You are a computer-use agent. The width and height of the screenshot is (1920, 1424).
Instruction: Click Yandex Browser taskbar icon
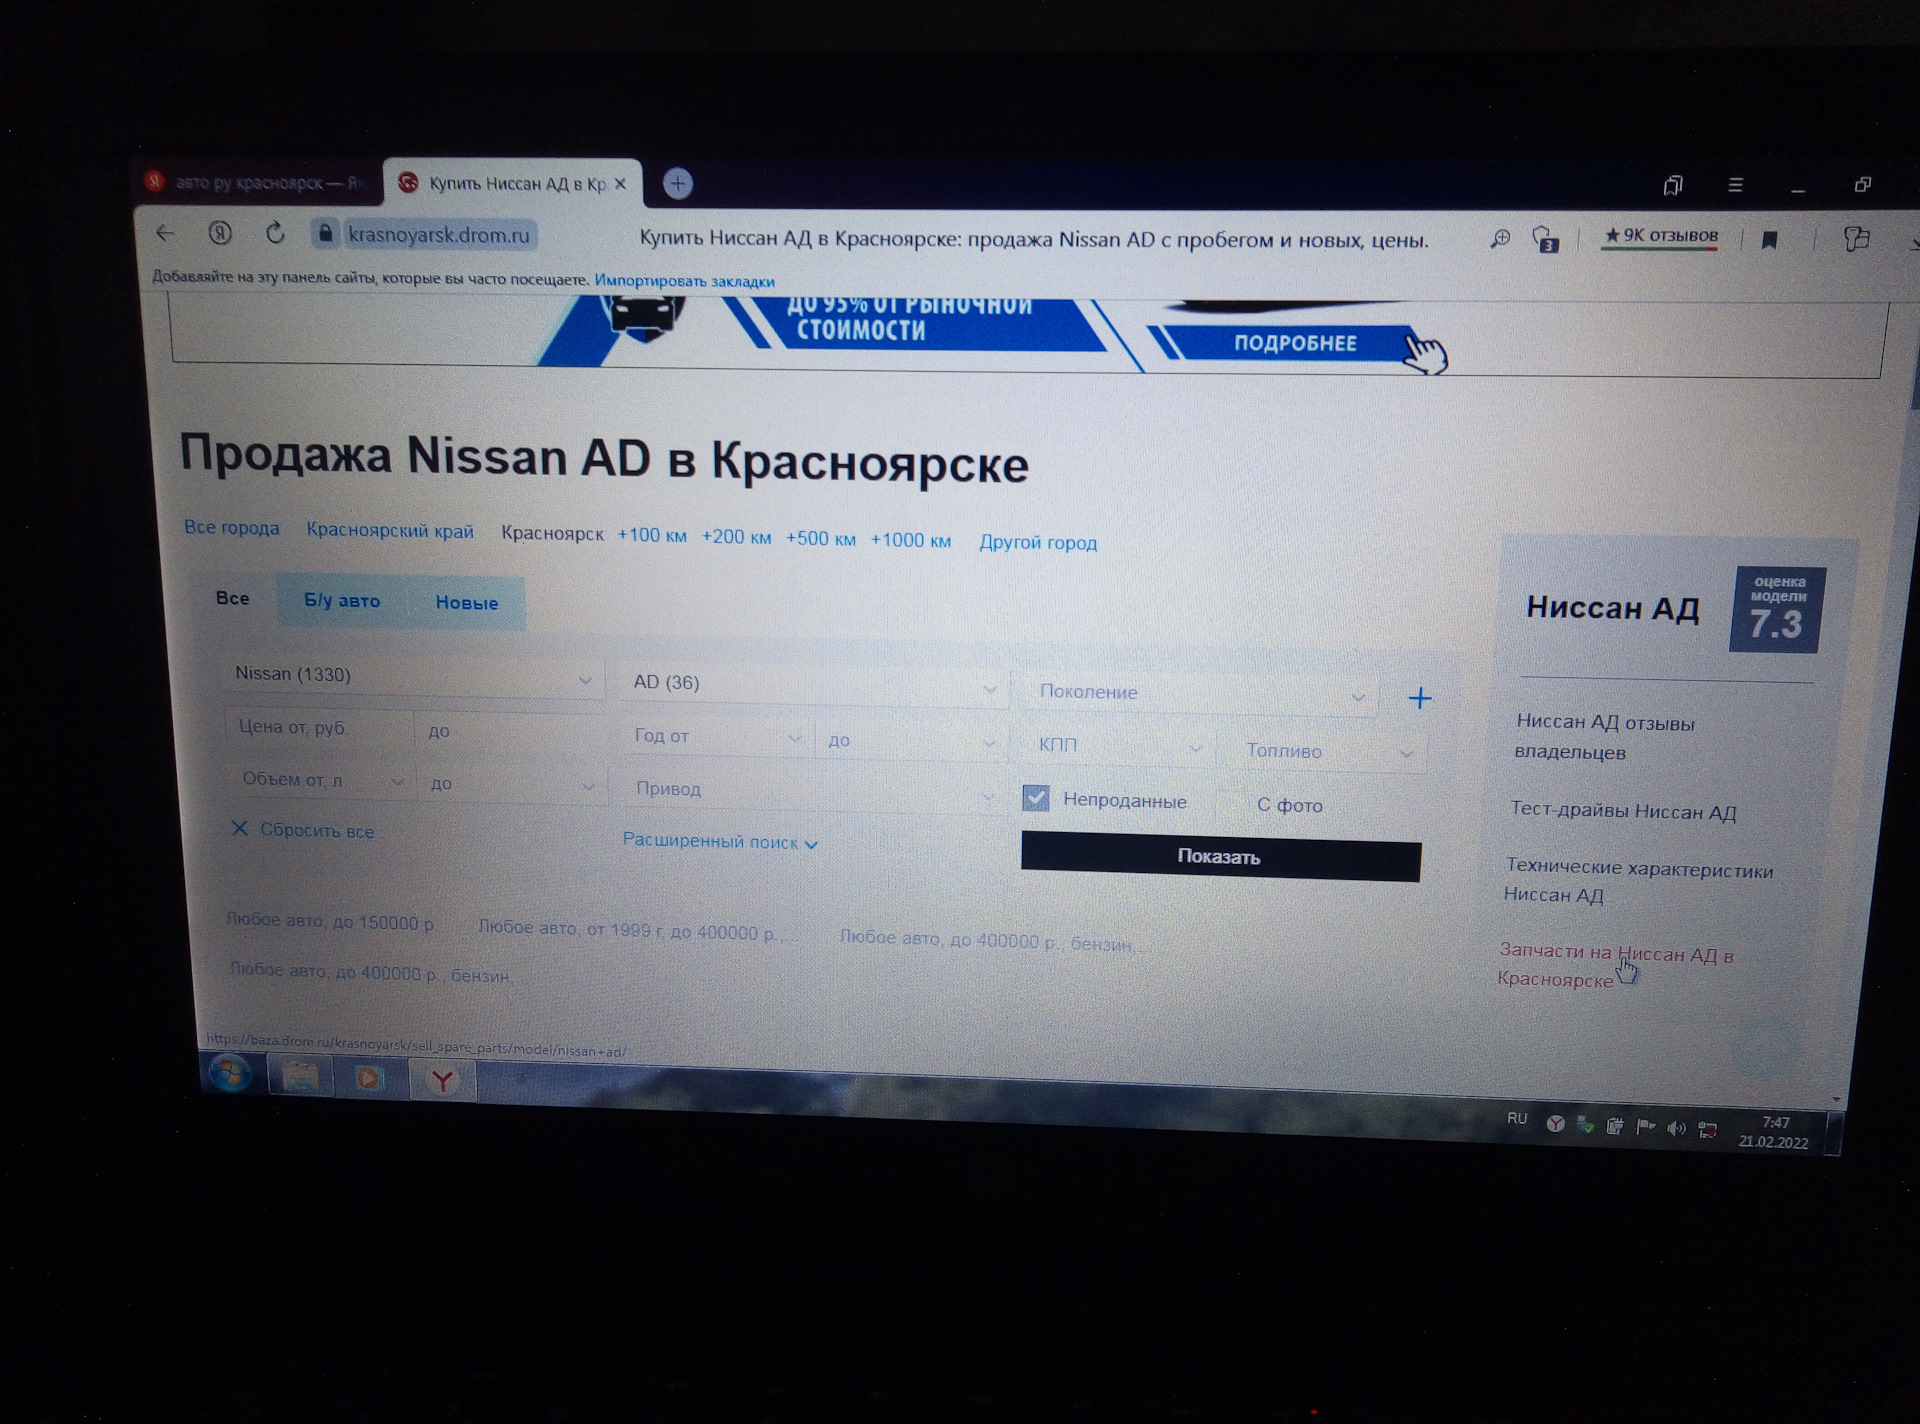tap(442, 1080)
